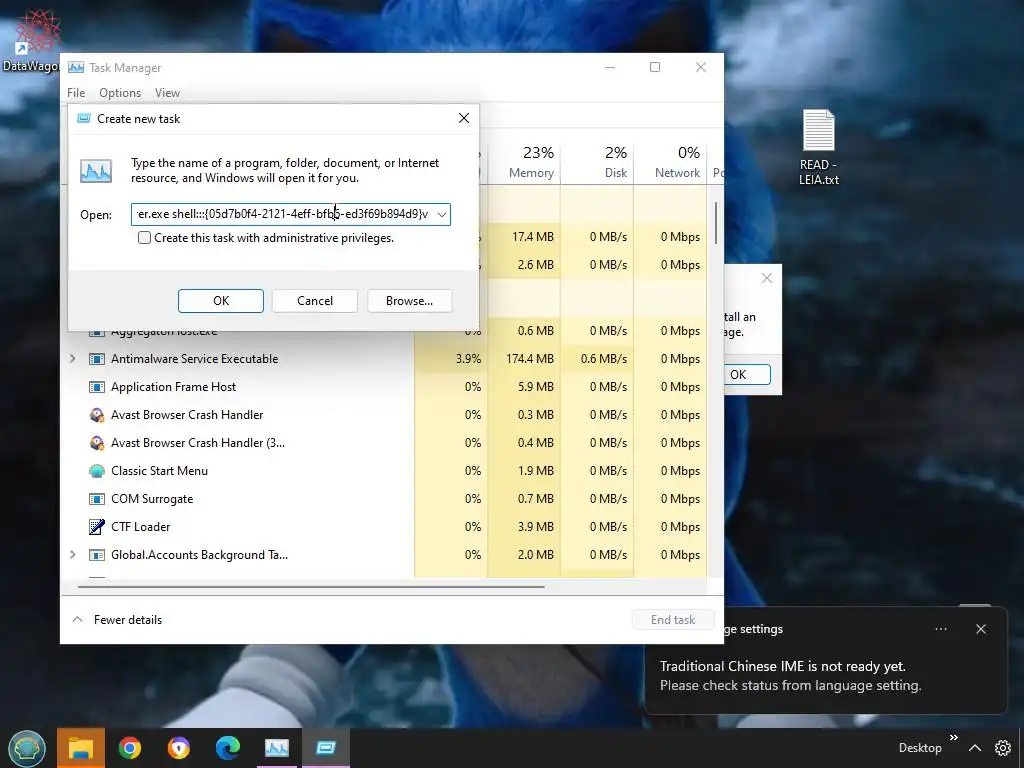Screen dimensions: 1024x768
Task: Select the Application Frame Host name
Action: (x=174, y=387)
